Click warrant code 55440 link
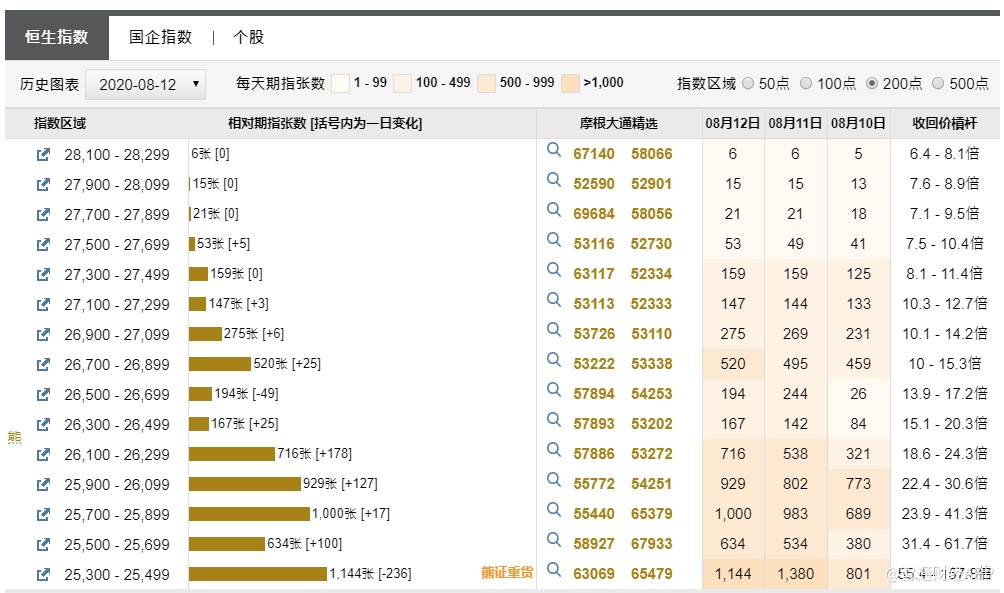Viewport: 1004px width, 593px height. click(x=594, y=514)
